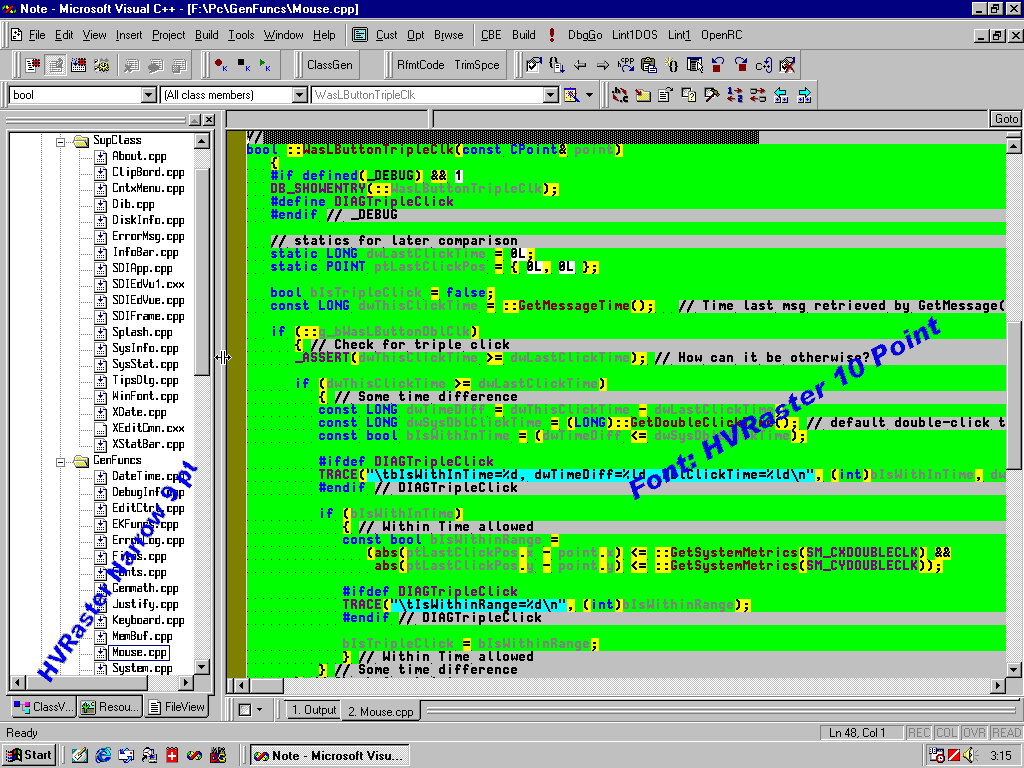This screenshot has height=768, width=1024.
Task: Toggle the REC macro recording indicator
Action: pos(918,732)
